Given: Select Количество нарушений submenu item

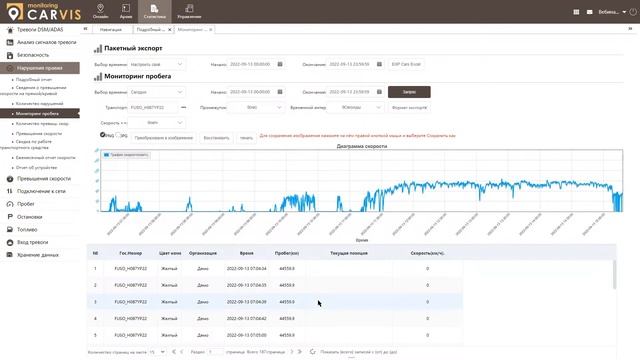Looking at the screenshot, I should click(39, 104).
